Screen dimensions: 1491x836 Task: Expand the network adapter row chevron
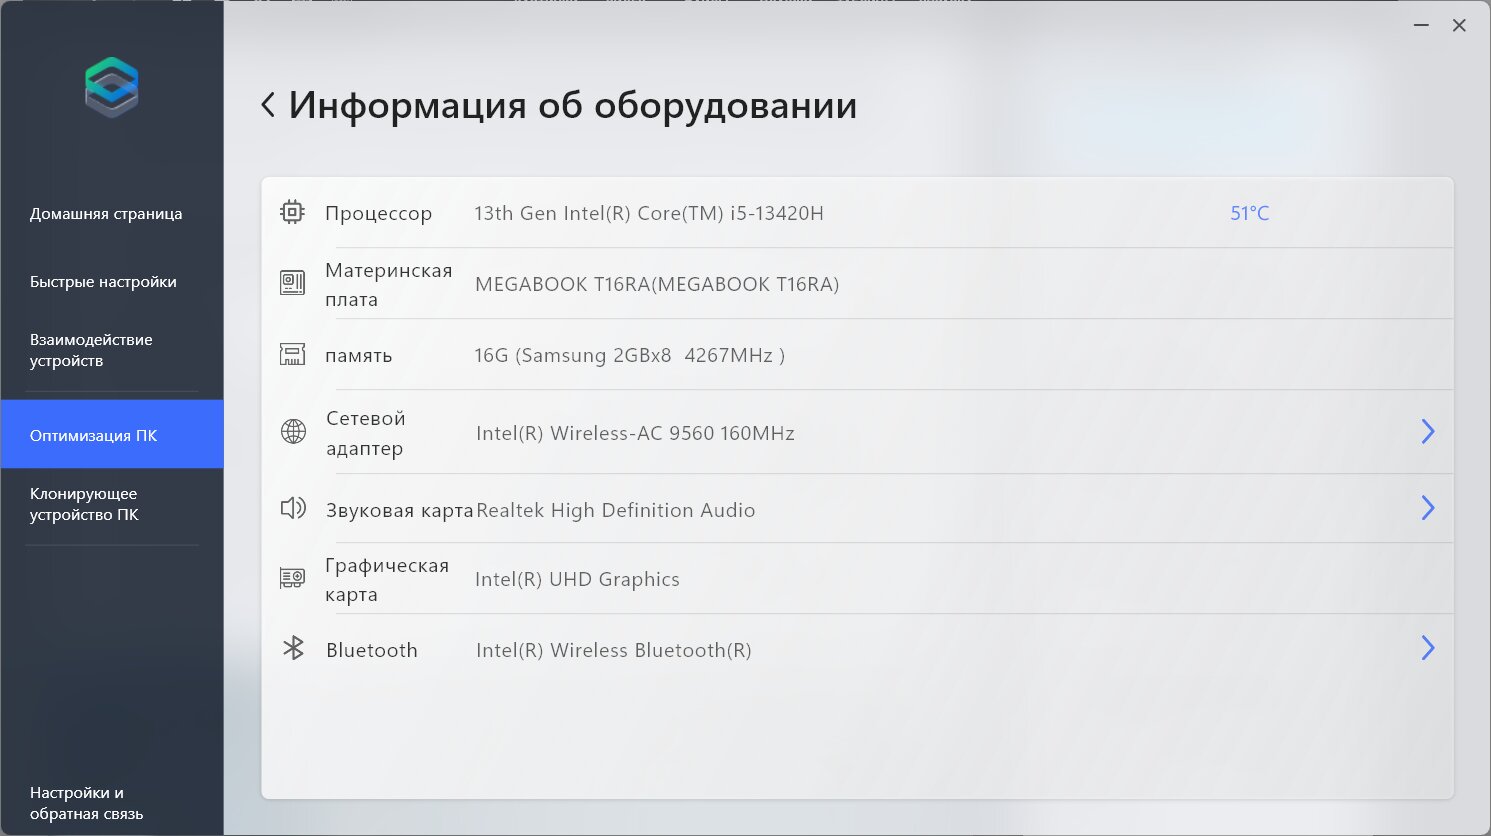point(1428,431)
